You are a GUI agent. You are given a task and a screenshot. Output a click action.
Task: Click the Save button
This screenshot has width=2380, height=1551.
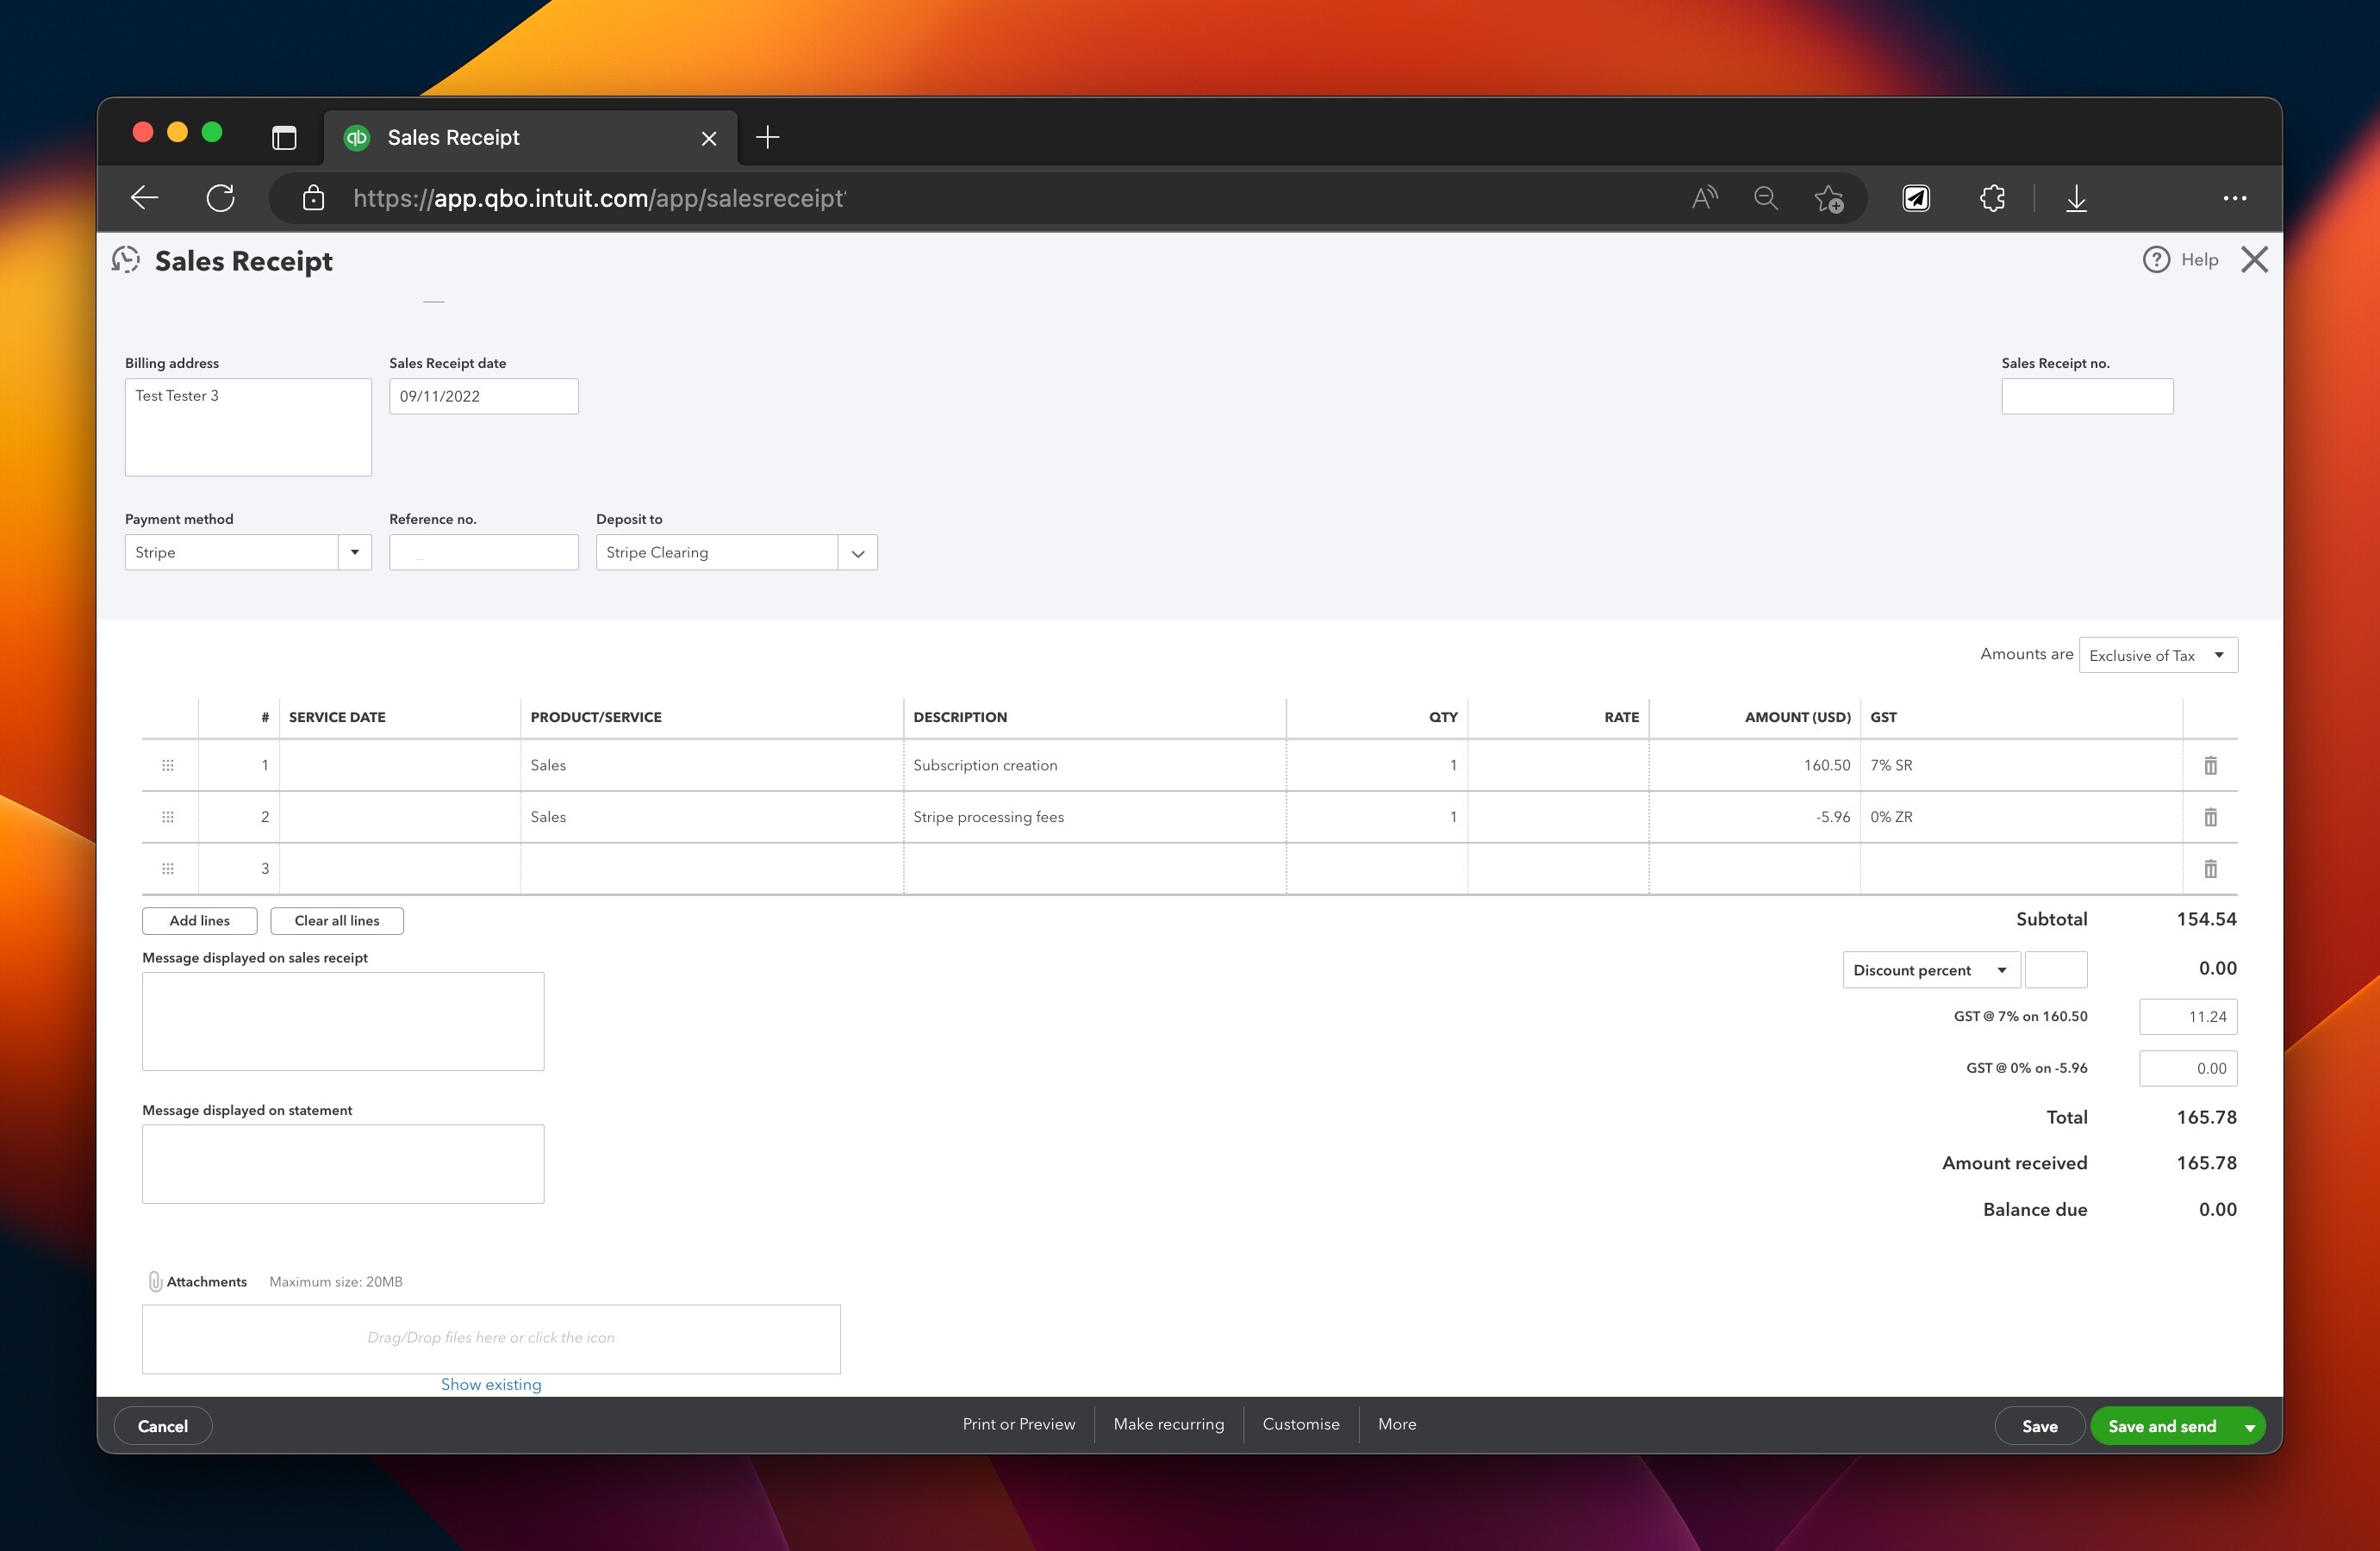point(2039,1426)
